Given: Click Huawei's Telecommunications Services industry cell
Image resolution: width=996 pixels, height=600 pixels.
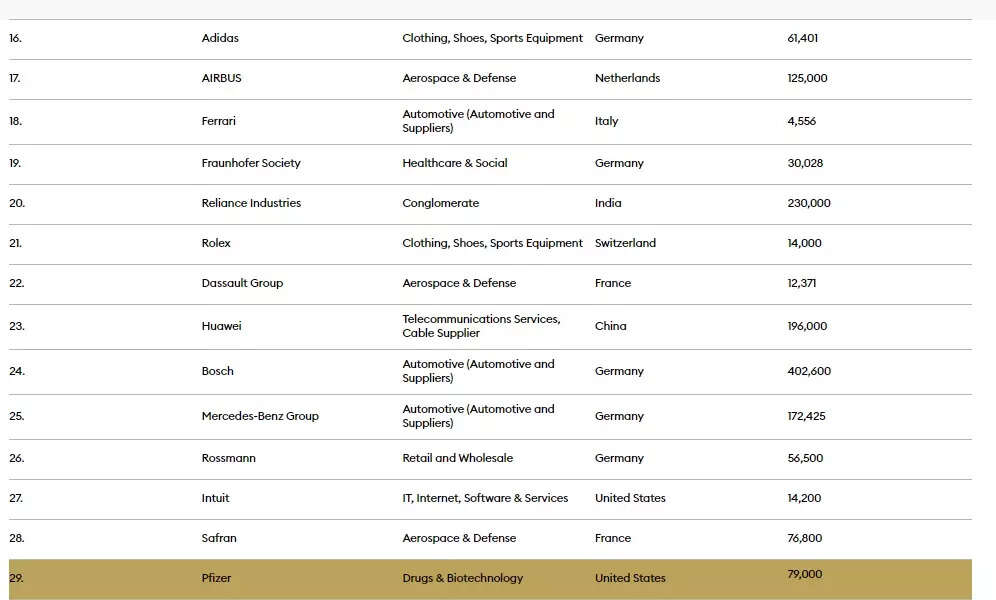Looking at the screenshot, I should click(x=481, y=326).
